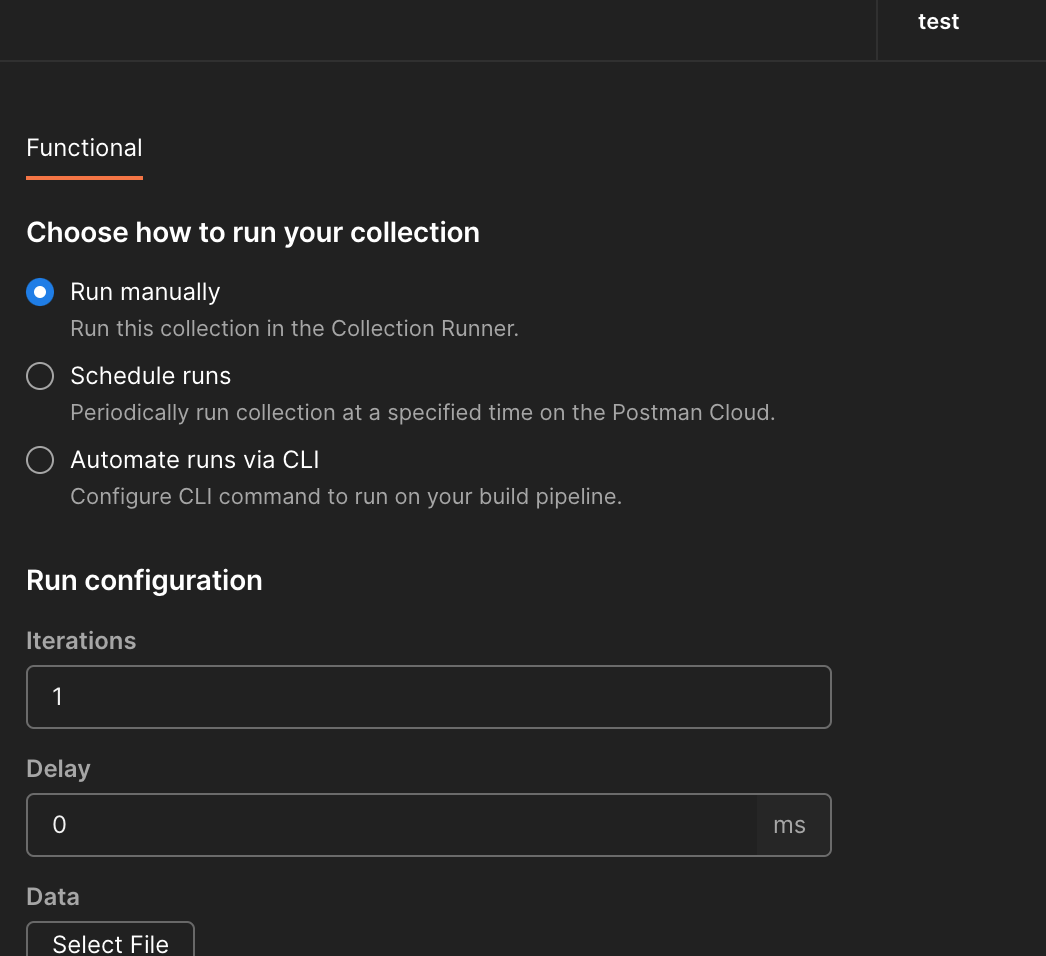Click the Run configuration section heading
Screen dimensions: 1046x956
(144, 580)
